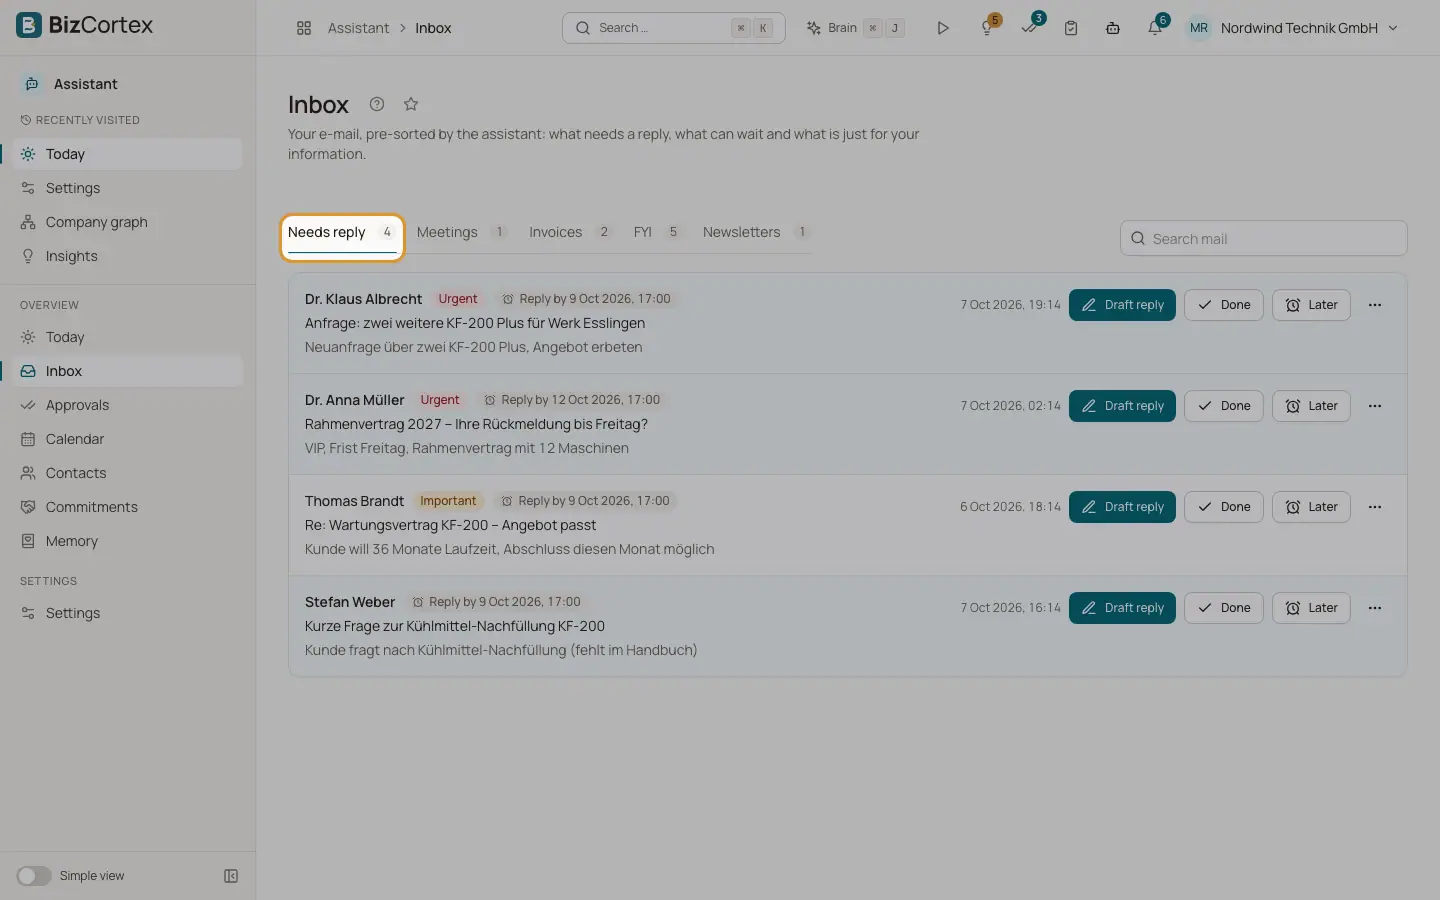Toggle the Simple view switch

(34, 876)
